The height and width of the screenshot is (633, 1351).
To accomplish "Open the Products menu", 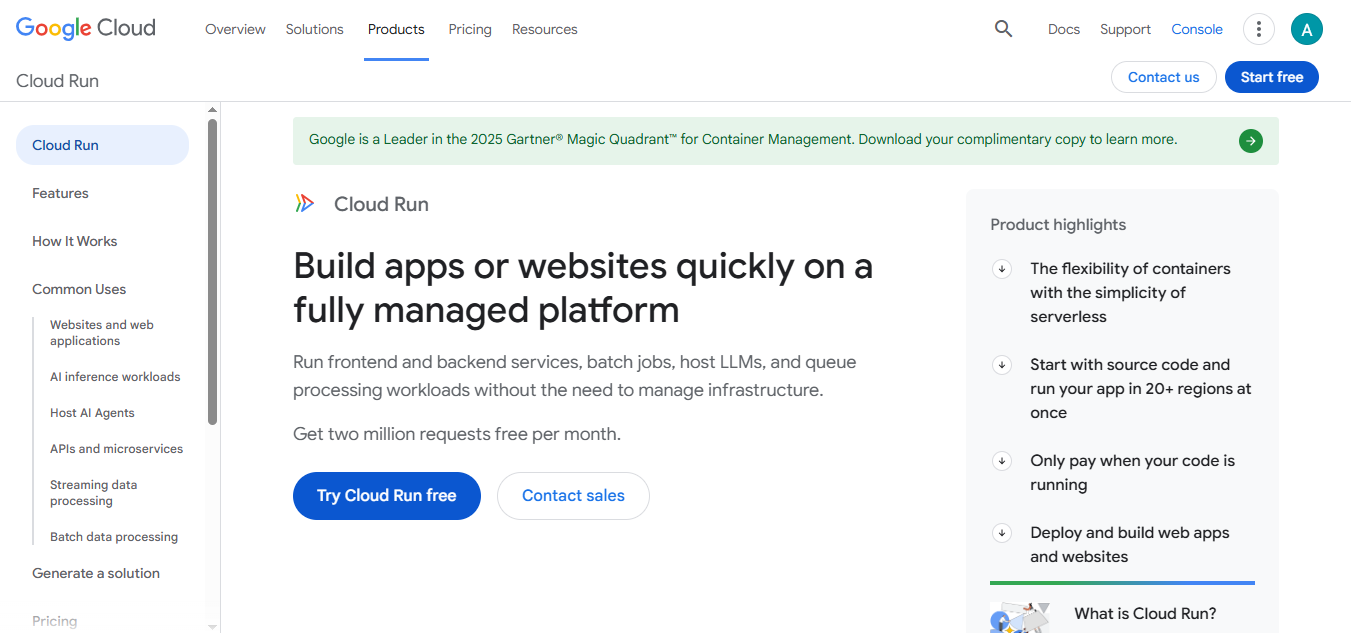I will [396, 29].
